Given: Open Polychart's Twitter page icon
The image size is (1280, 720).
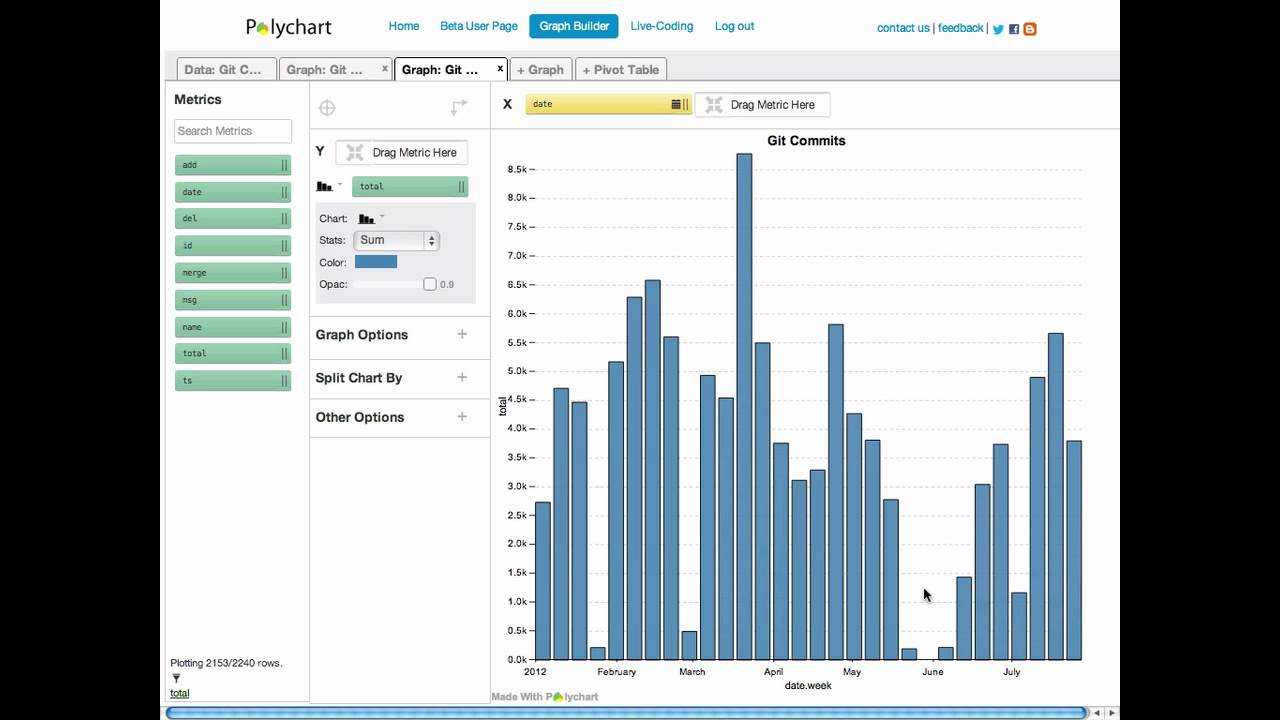Looking at the screenshot, I should [998, 29].
